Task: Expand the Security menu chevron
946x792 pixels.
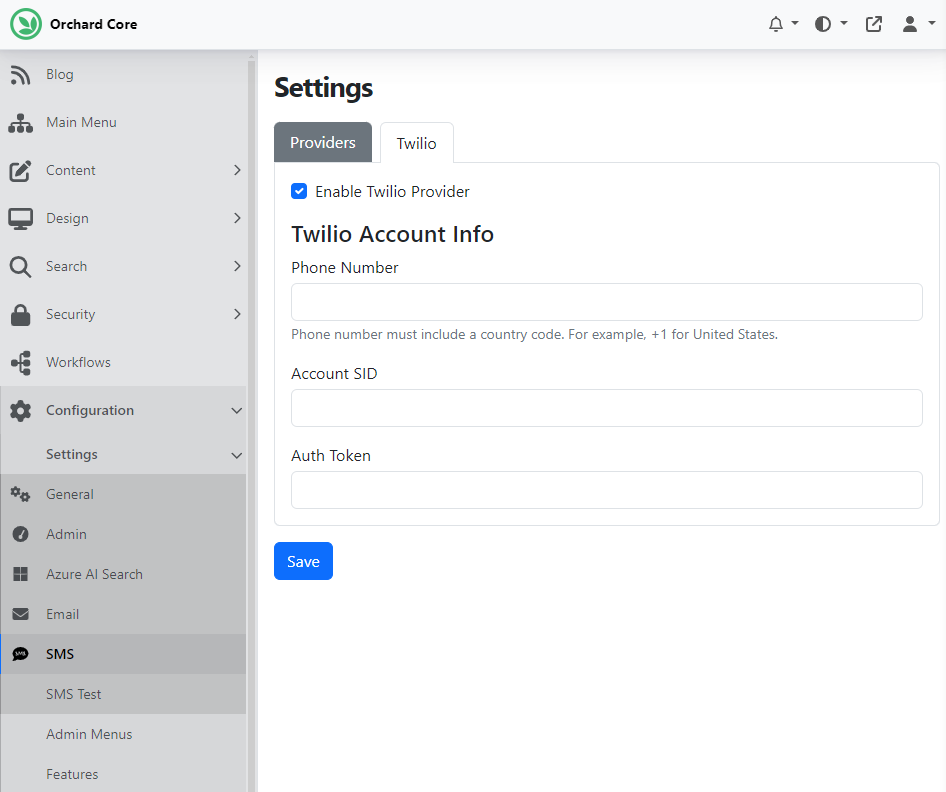Action: click(237, 314)
